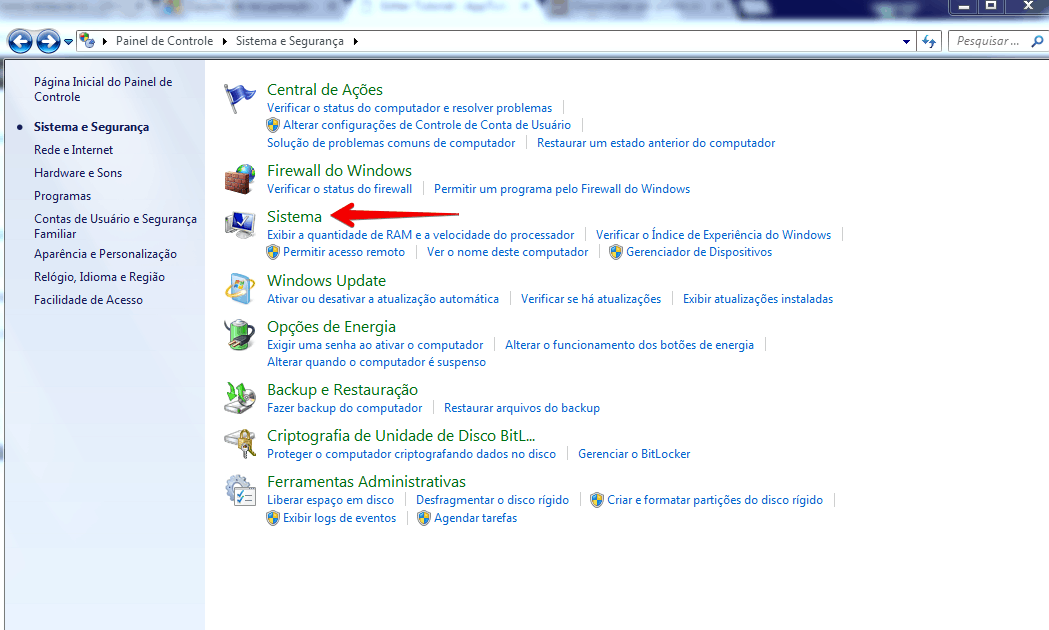This screenshot has width=1049, height=630.
Task: Click Exibir a quantidade de RAM link
Action: click(x=421, y=235)
